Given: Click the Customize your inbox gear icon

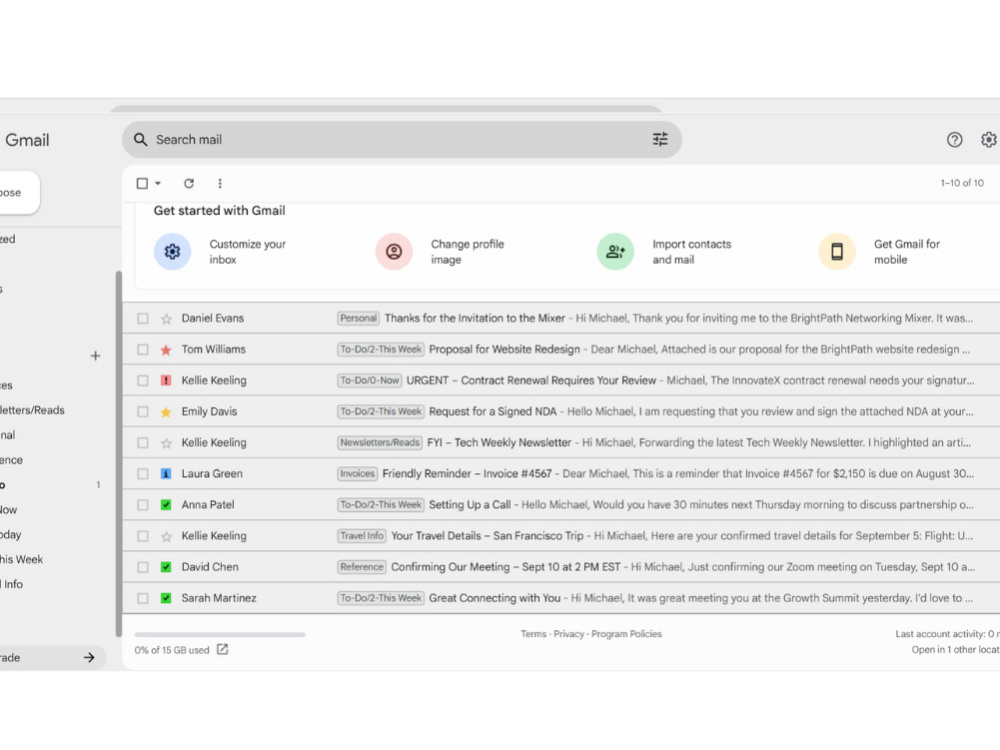Looking at the screenshot, I should point(172,251).
